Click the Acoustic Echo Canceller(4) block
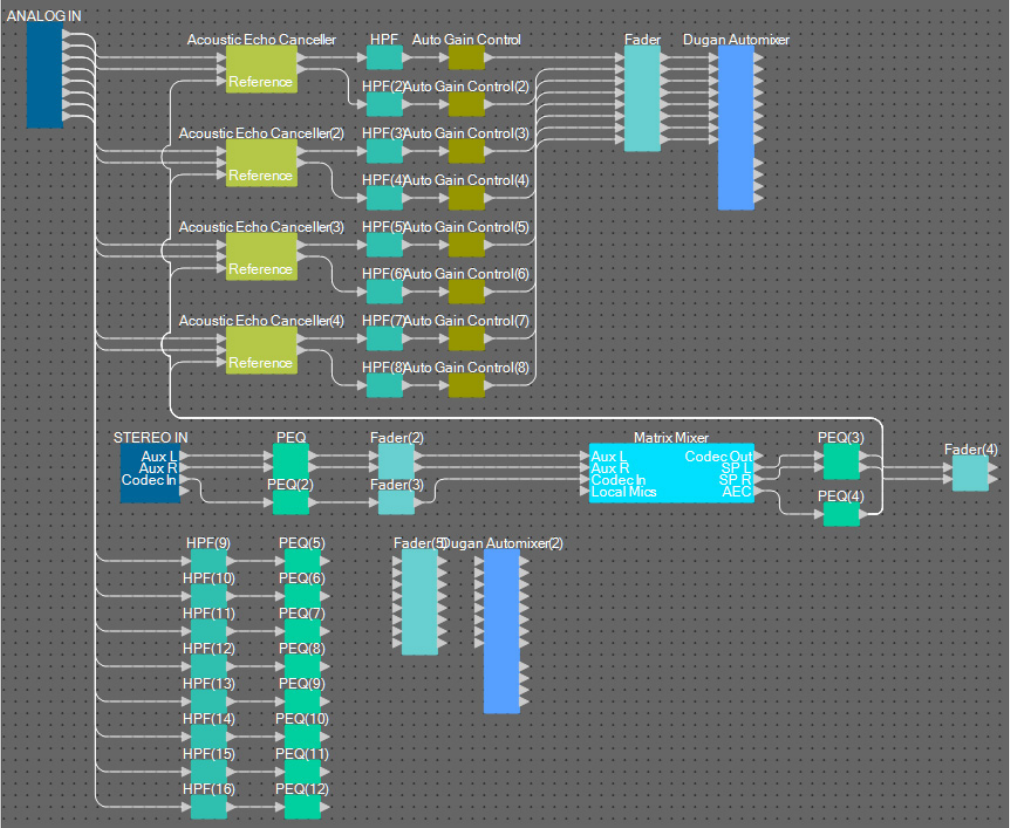The width and height of the screenshot is (1010, 828). (261, 350)
